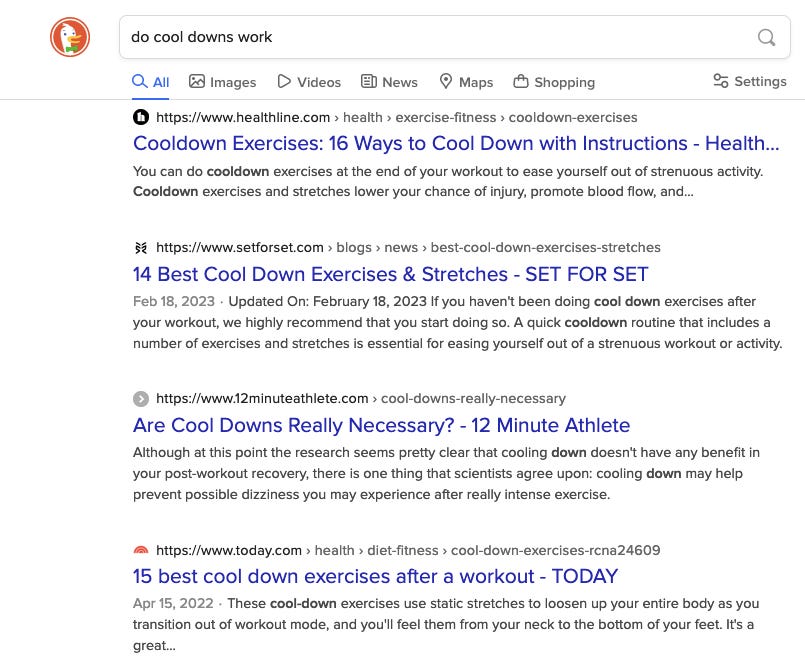
Task: Click the DuckDuckGo duck logo
Action: point(70,37)
